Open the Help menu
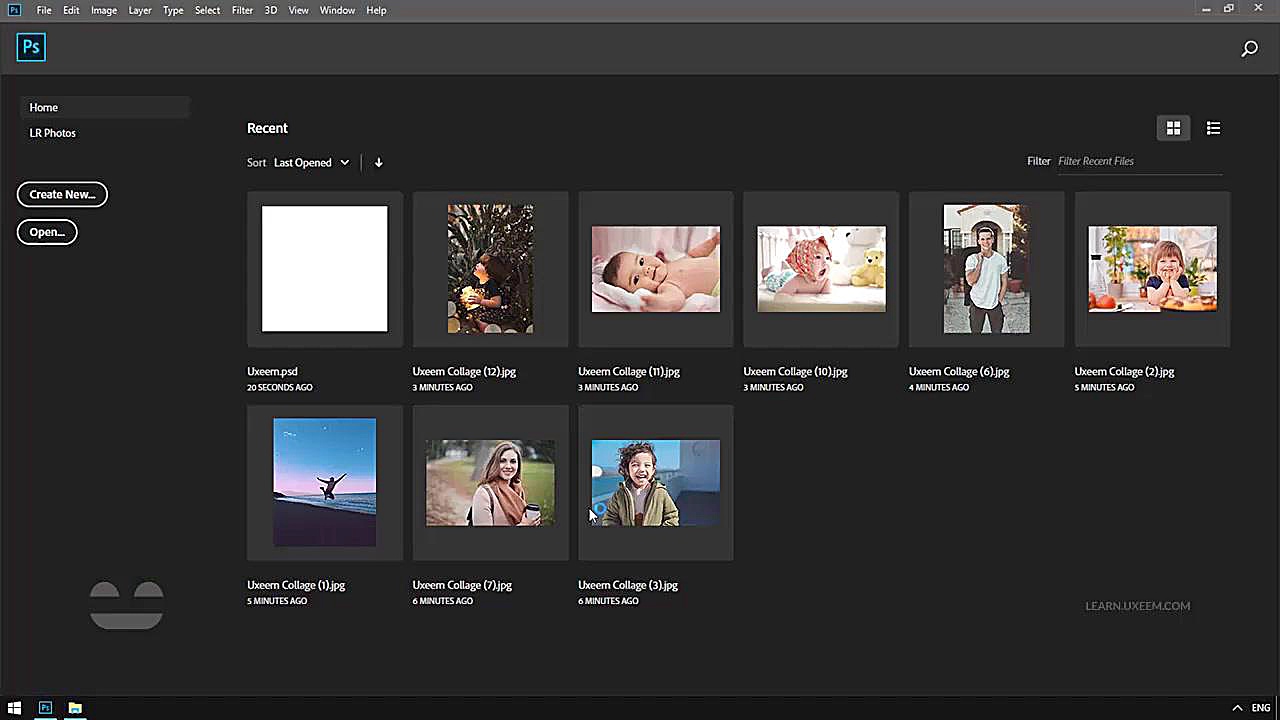 (376, 10)
